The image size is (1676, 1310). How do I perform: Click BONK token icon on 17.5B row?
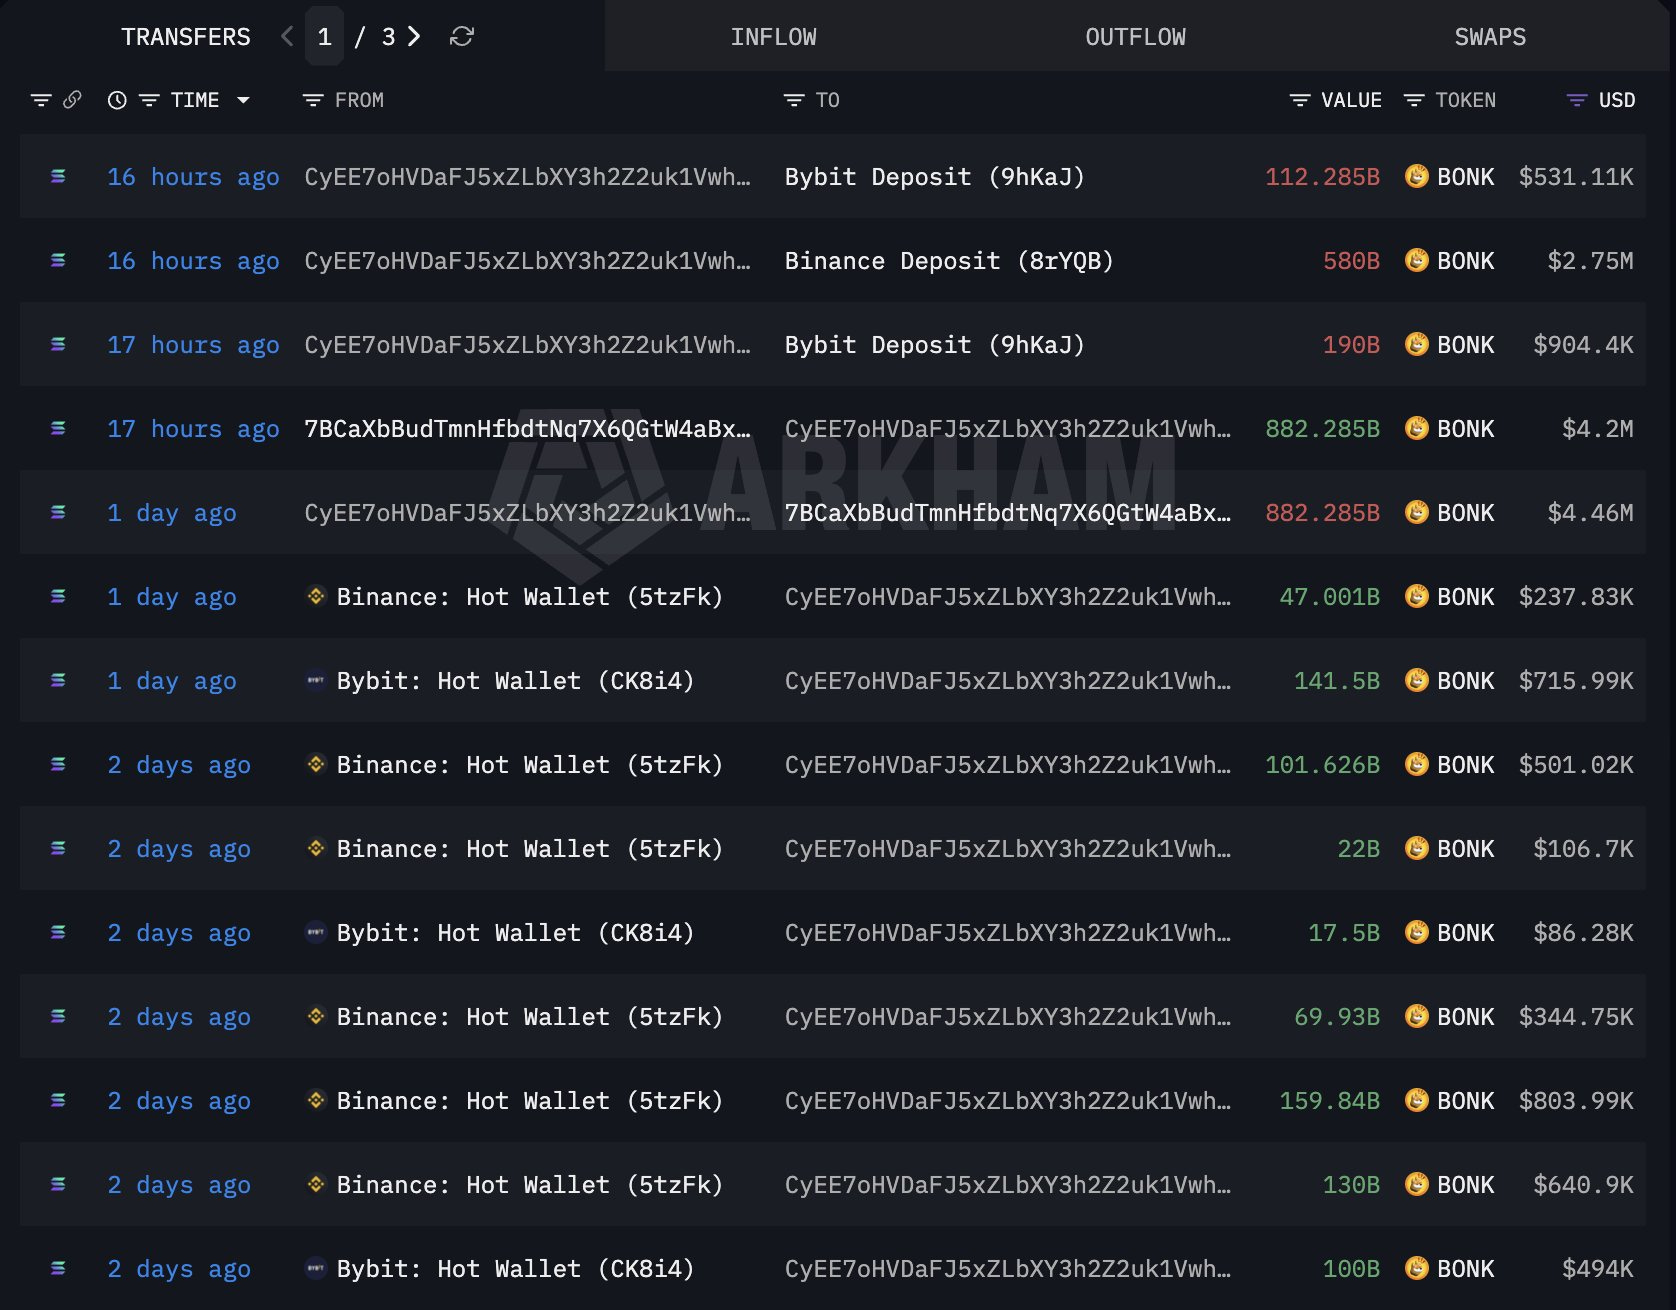tap(1417, 932)
